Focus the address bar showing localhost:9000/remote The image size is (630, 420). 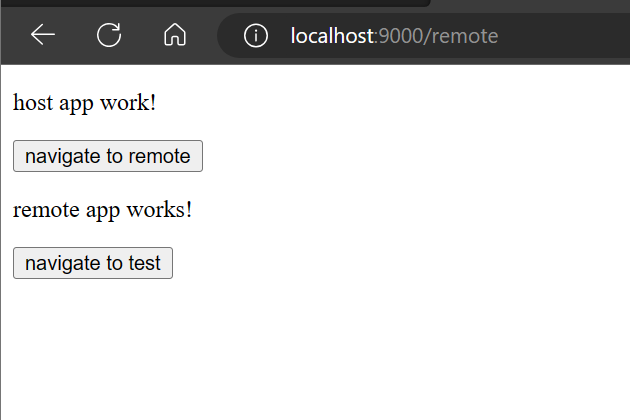click(x=423, y=35)
